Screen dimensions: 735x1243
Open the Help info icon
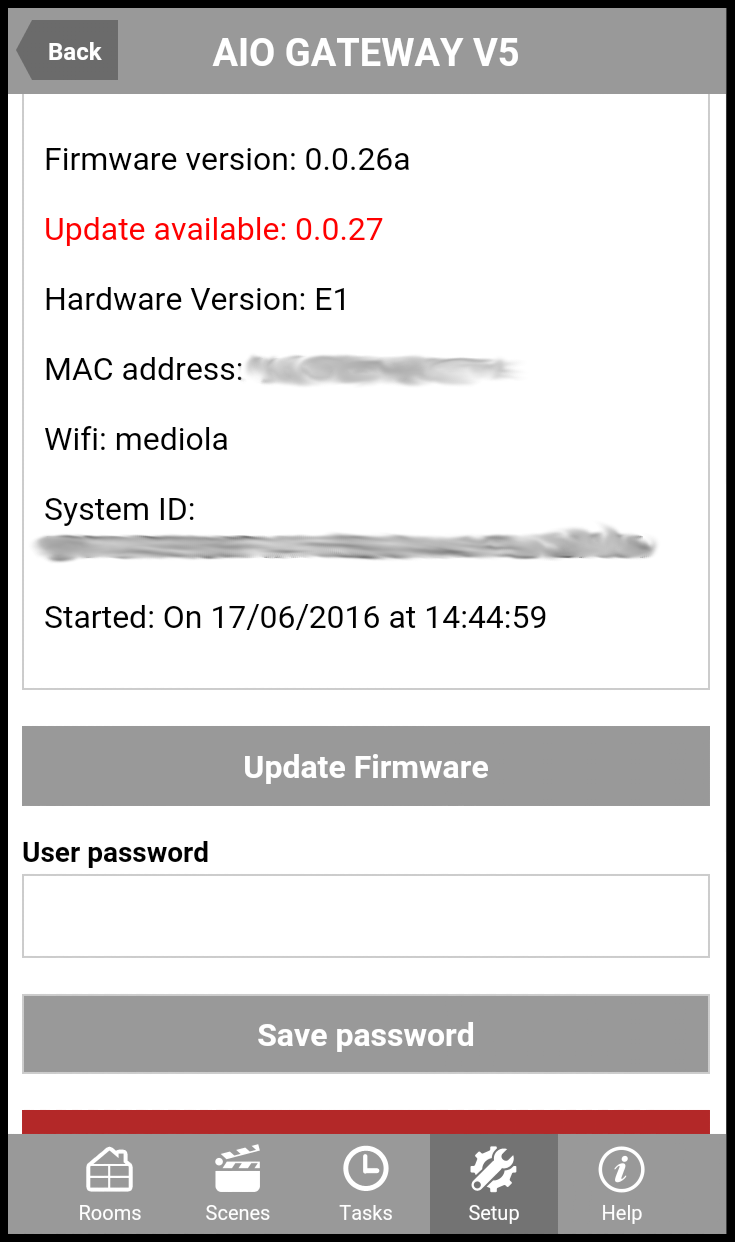point(621,1169)
